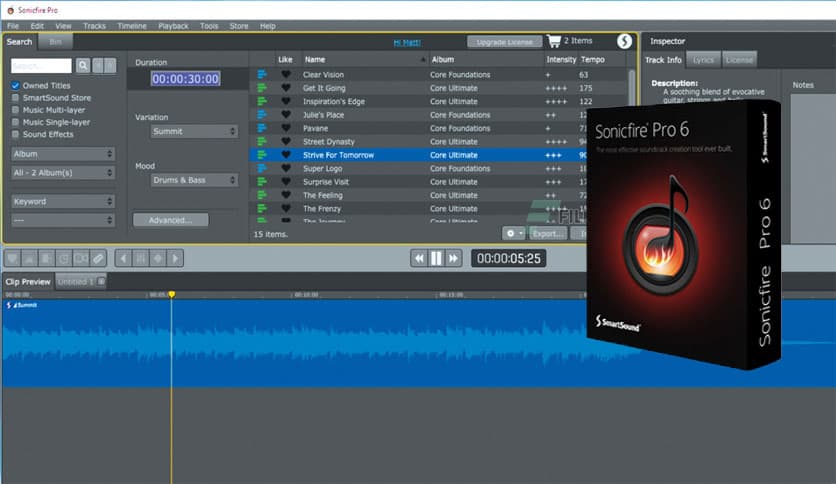836x484 pixels.
Task: Toggle the heart for The Feeling
Action: point(286,195)
